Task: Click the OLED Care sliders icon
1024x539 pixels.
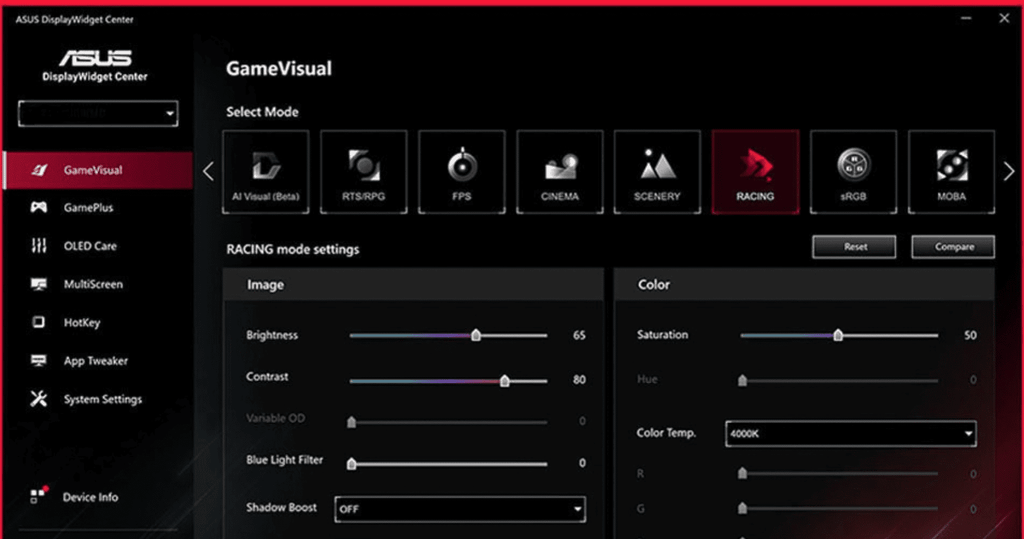Action: pyautogui.click(x=39, y=246)
